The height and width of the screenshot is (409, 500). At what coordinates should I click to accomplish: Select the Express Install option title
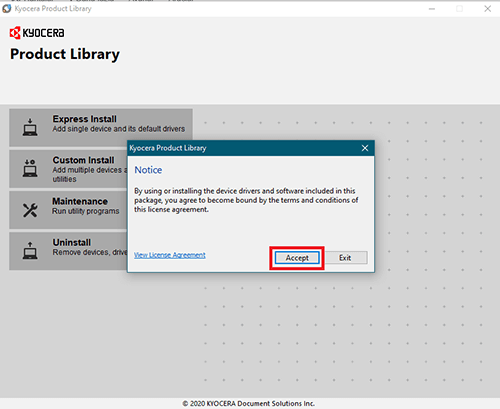85,119
